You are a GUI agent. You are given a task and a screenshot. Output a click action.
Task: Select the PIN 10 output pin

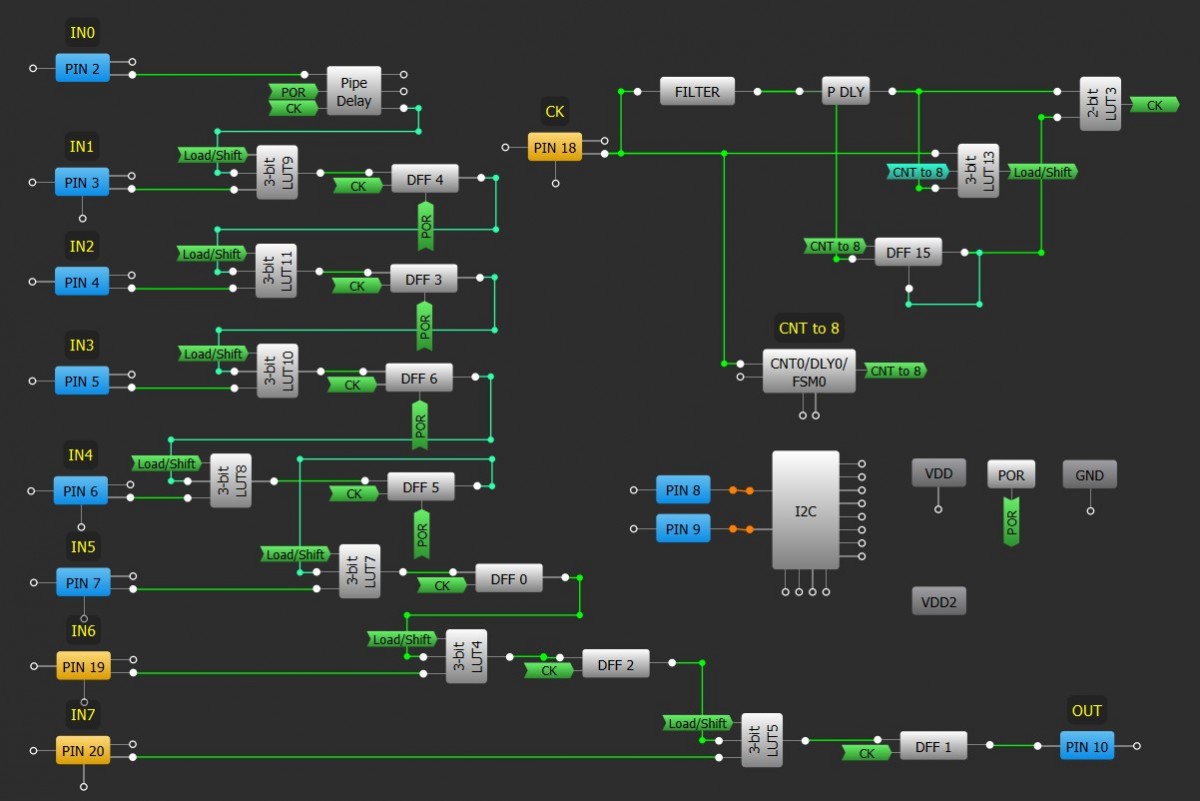coord(1087,746)
